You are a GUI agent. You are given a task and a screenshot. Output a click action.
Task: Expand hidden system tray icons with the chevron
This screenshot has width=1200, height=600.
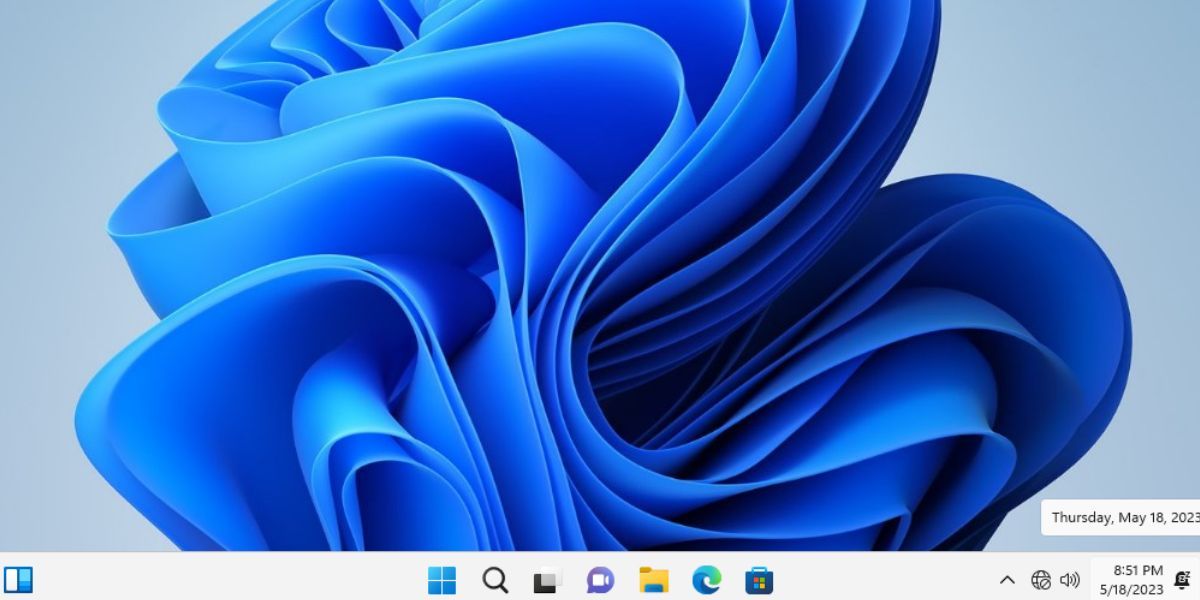(1006, 580)
